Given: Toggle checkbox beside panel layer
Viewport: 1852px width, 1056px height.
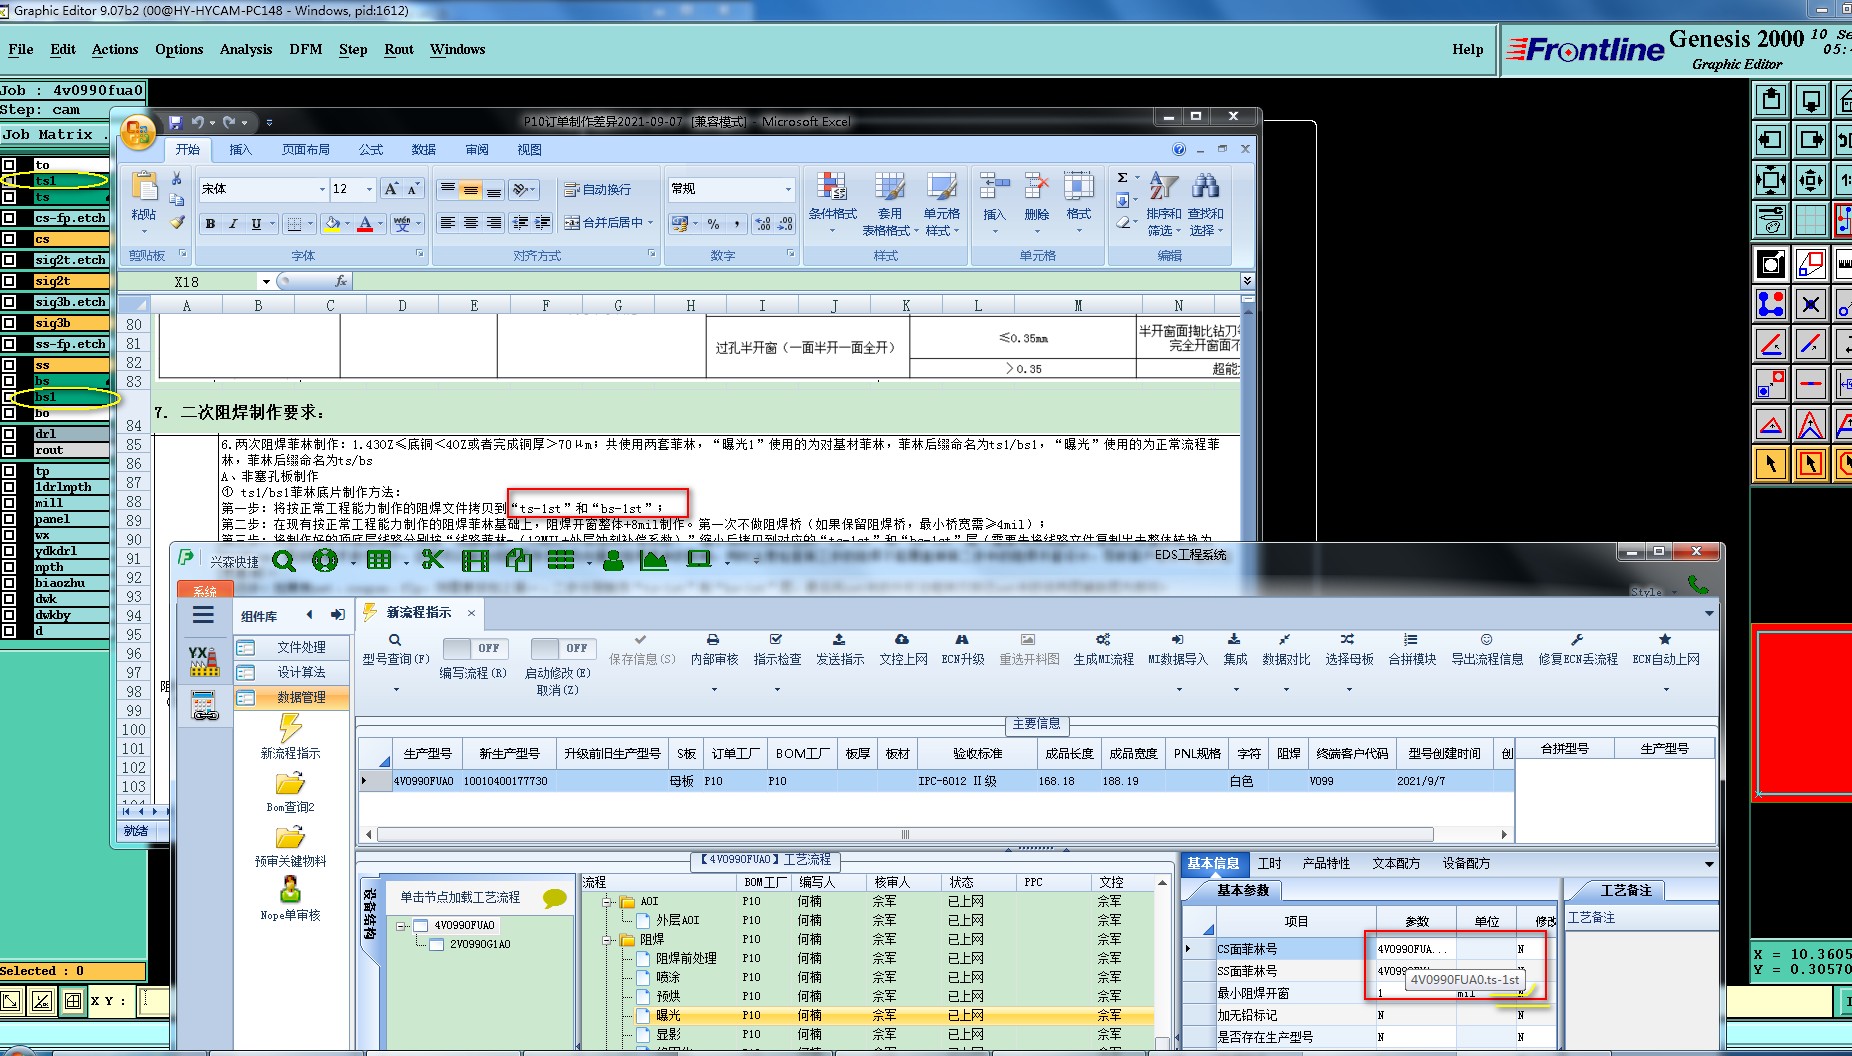Looking at the screenshot, I should [x=9, y=519].
